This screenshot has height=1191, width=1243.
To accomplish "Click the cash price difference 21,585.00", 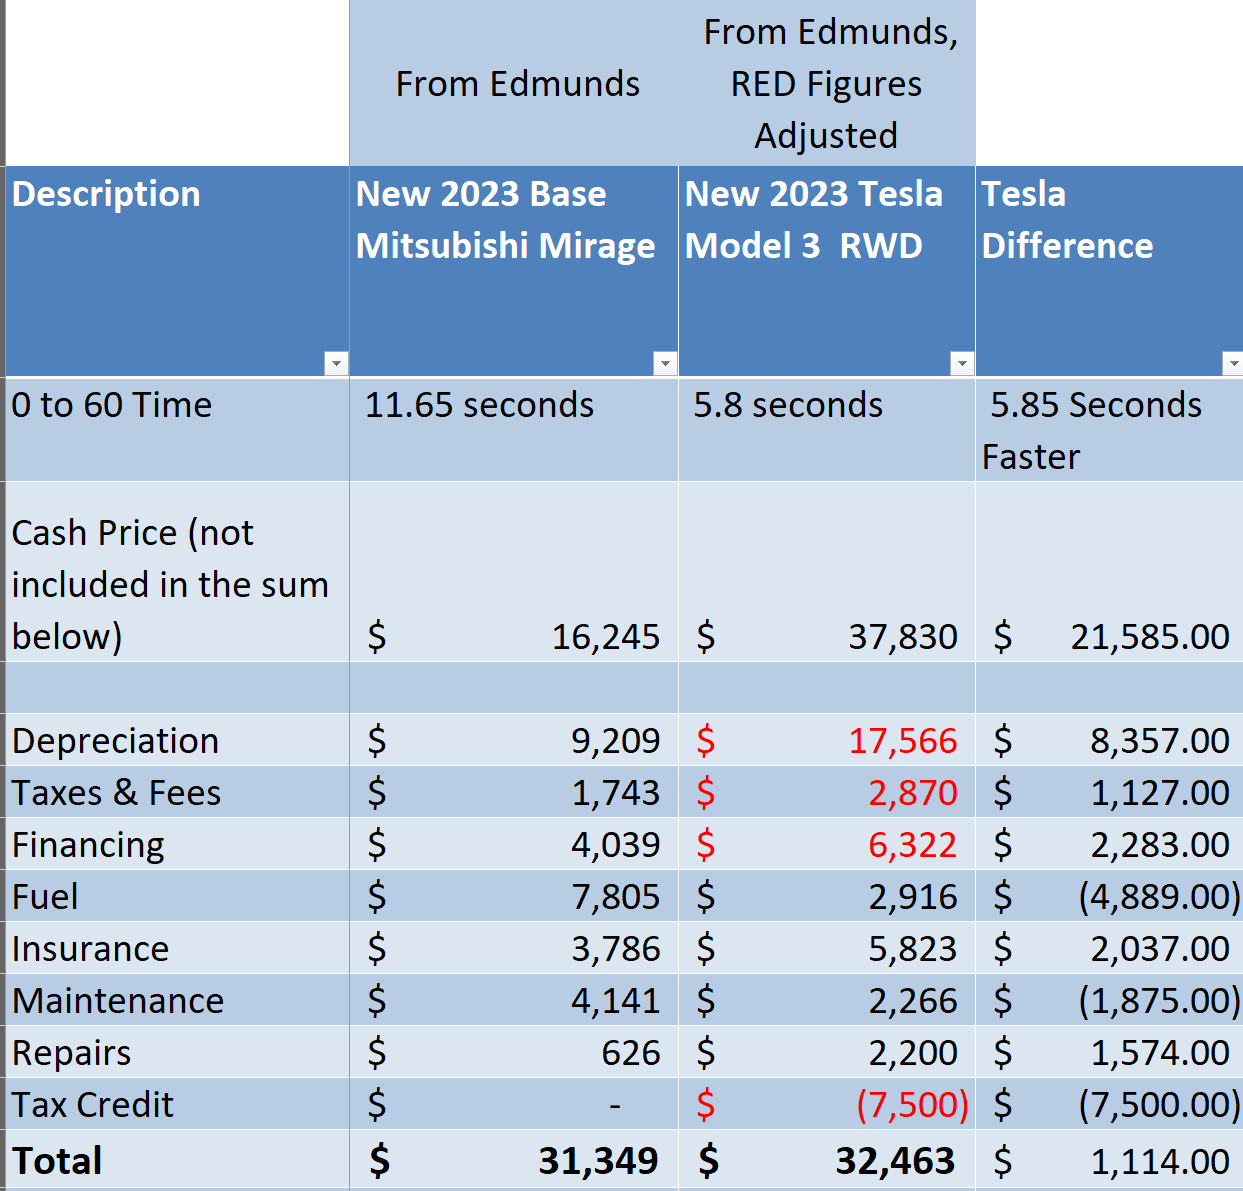I will click(1150, 637).
